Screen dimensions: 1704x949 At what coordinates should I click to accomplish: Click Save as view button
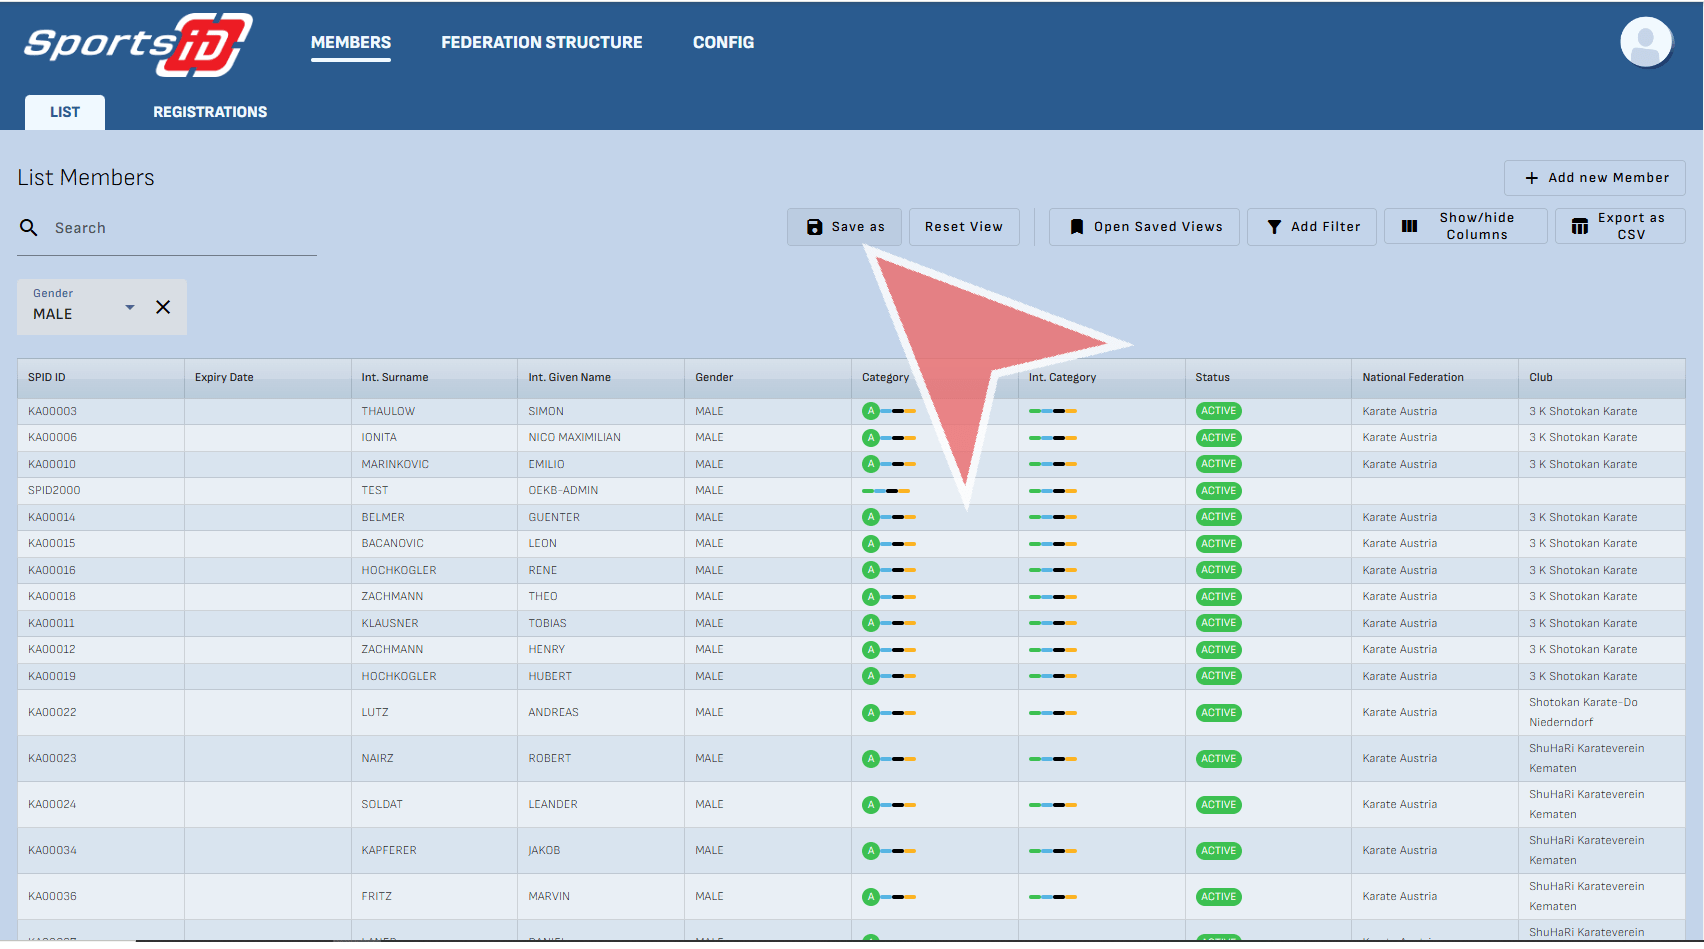click(844, 227)
